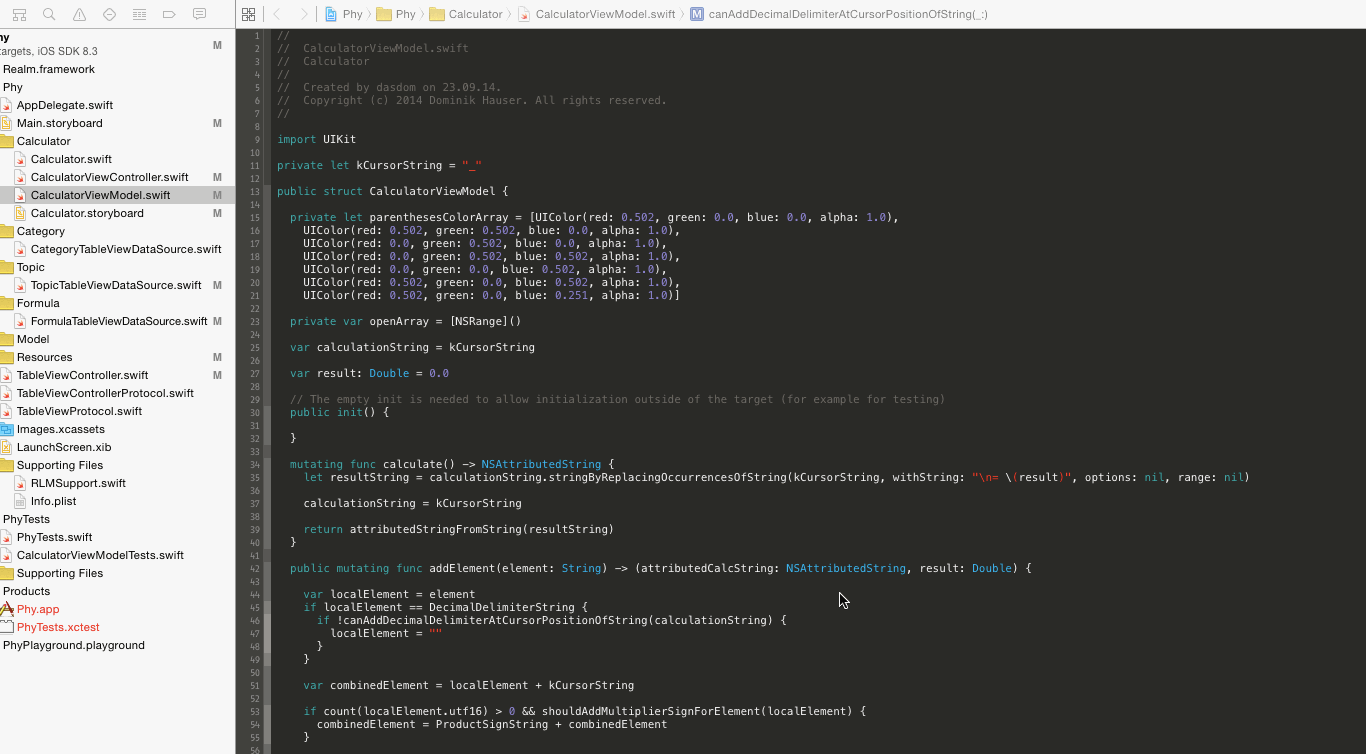Show the test navigator diamond icon
The image size is (1366, 754).
tap(109, 14)
